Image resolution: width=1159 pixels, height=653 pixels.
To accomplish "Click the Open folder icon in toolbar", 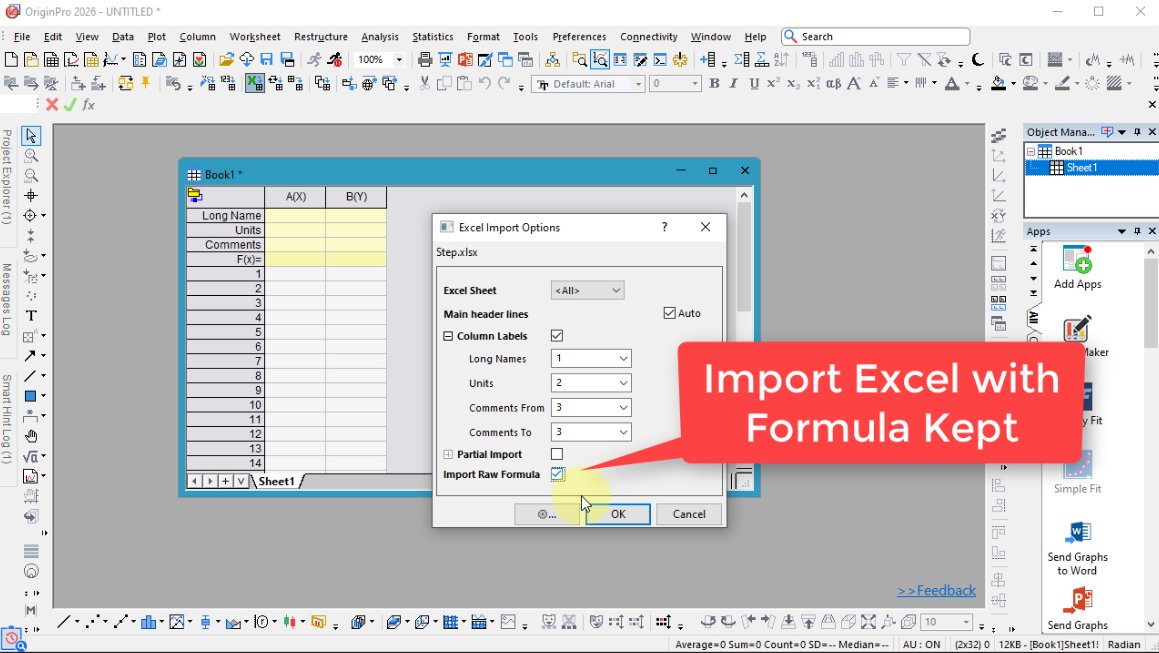I will 226,60.
